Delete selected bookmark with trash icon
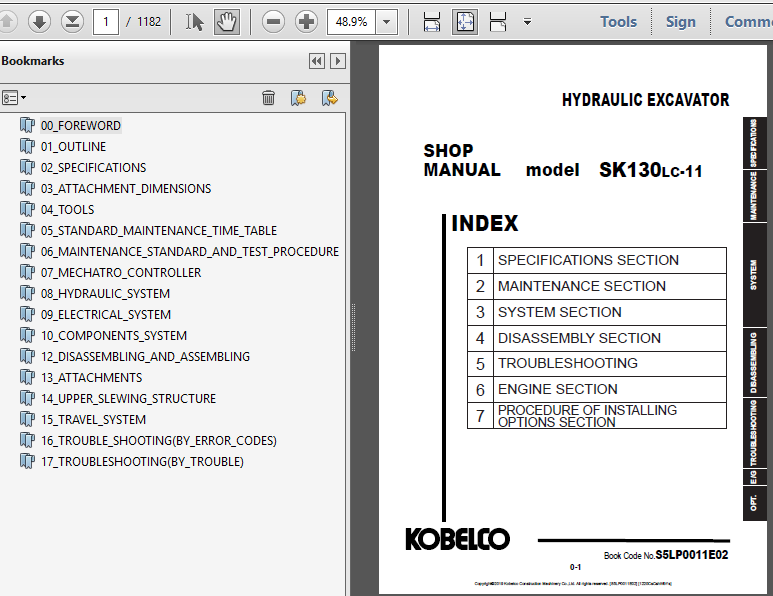This screenshot has height=596, width=773. point(268,98)
